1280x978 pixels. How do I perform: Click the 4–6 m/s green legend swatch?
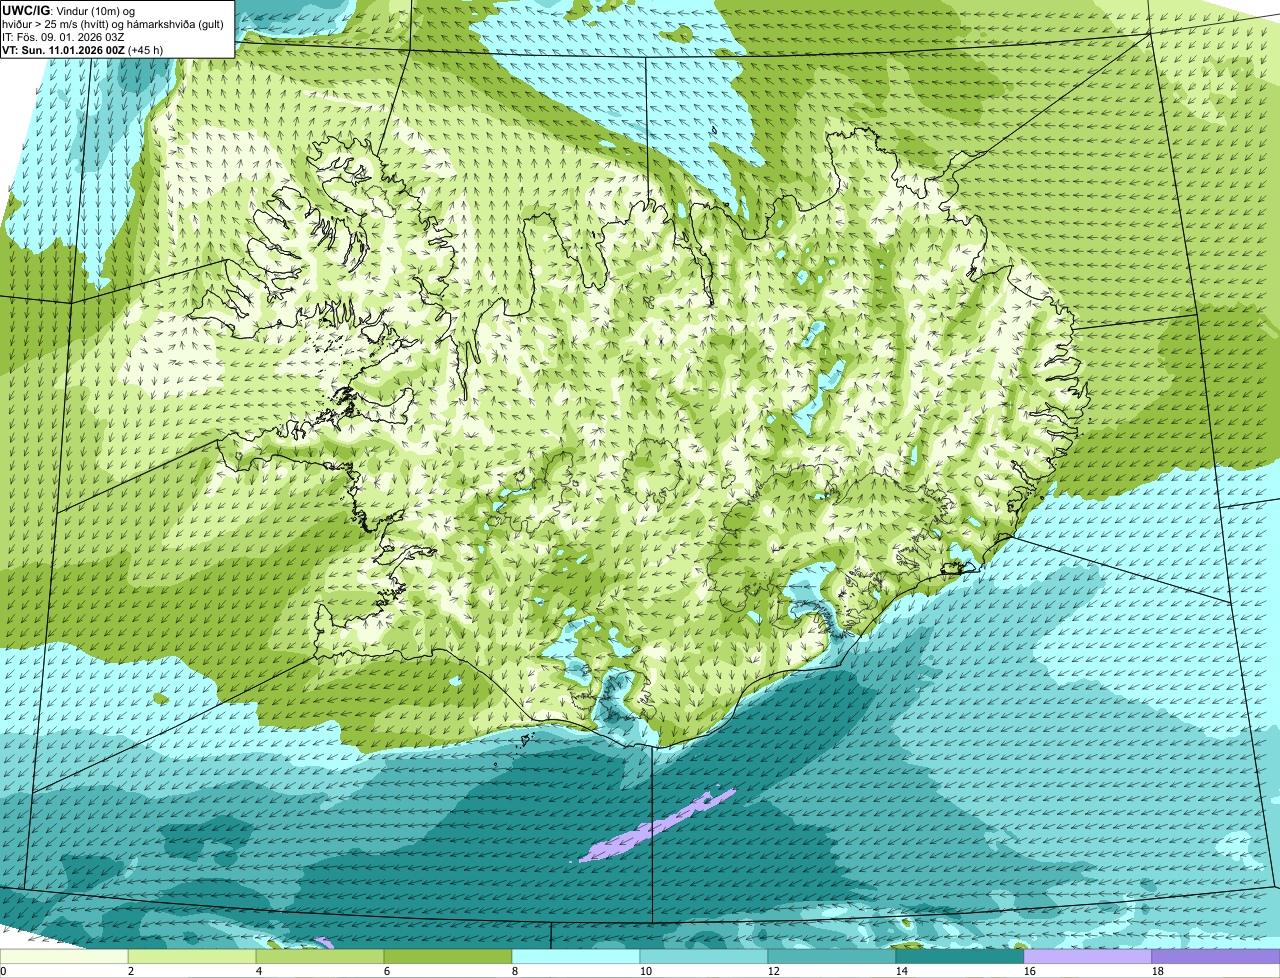pyautogui.click(x=320, y=957)
